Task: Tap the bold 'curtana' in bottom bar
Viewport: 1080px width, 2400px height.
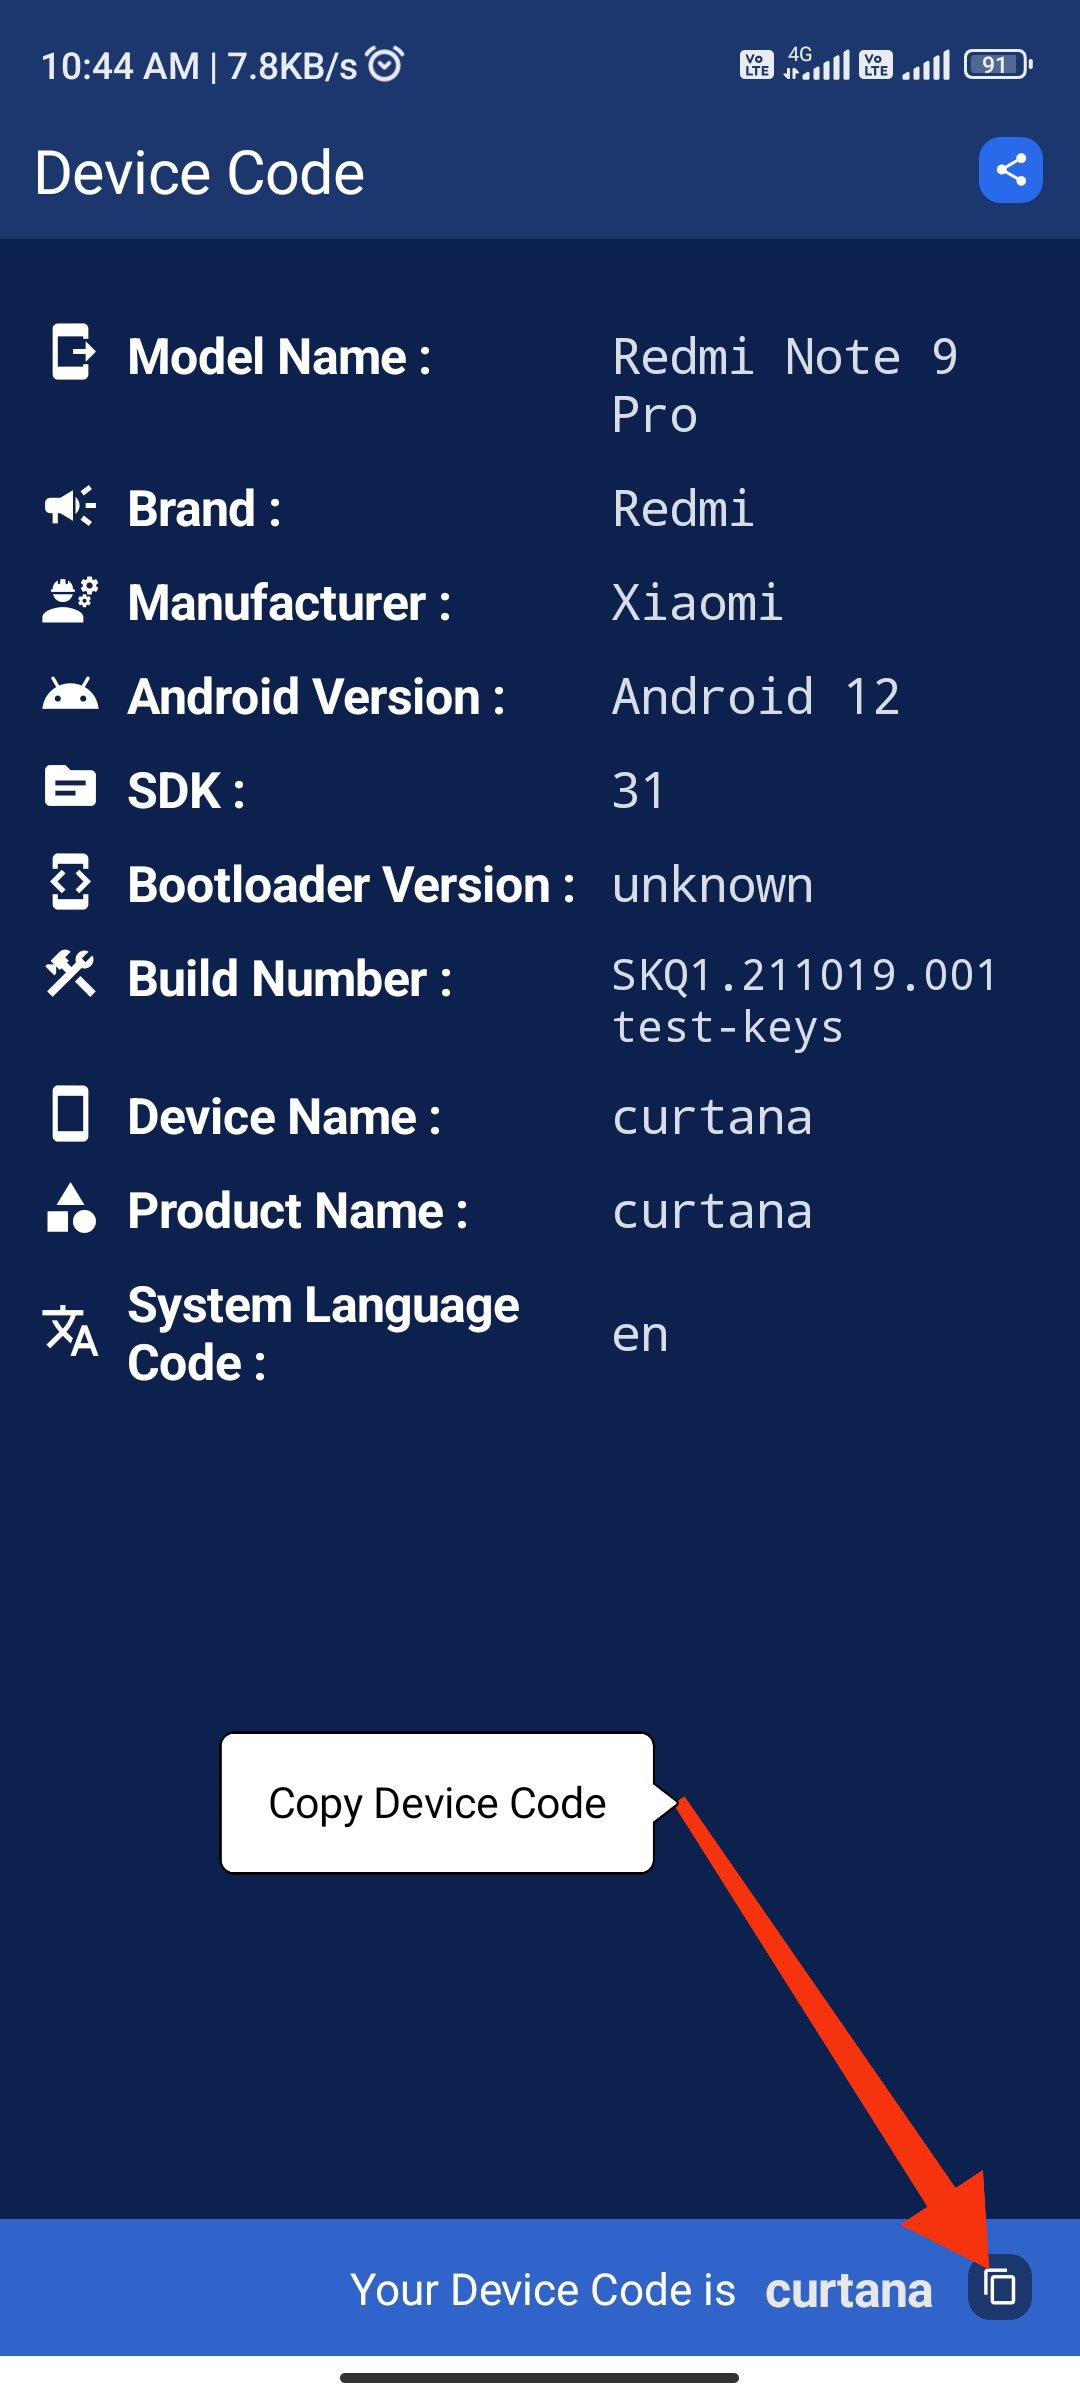Action: pos(849,2290)
